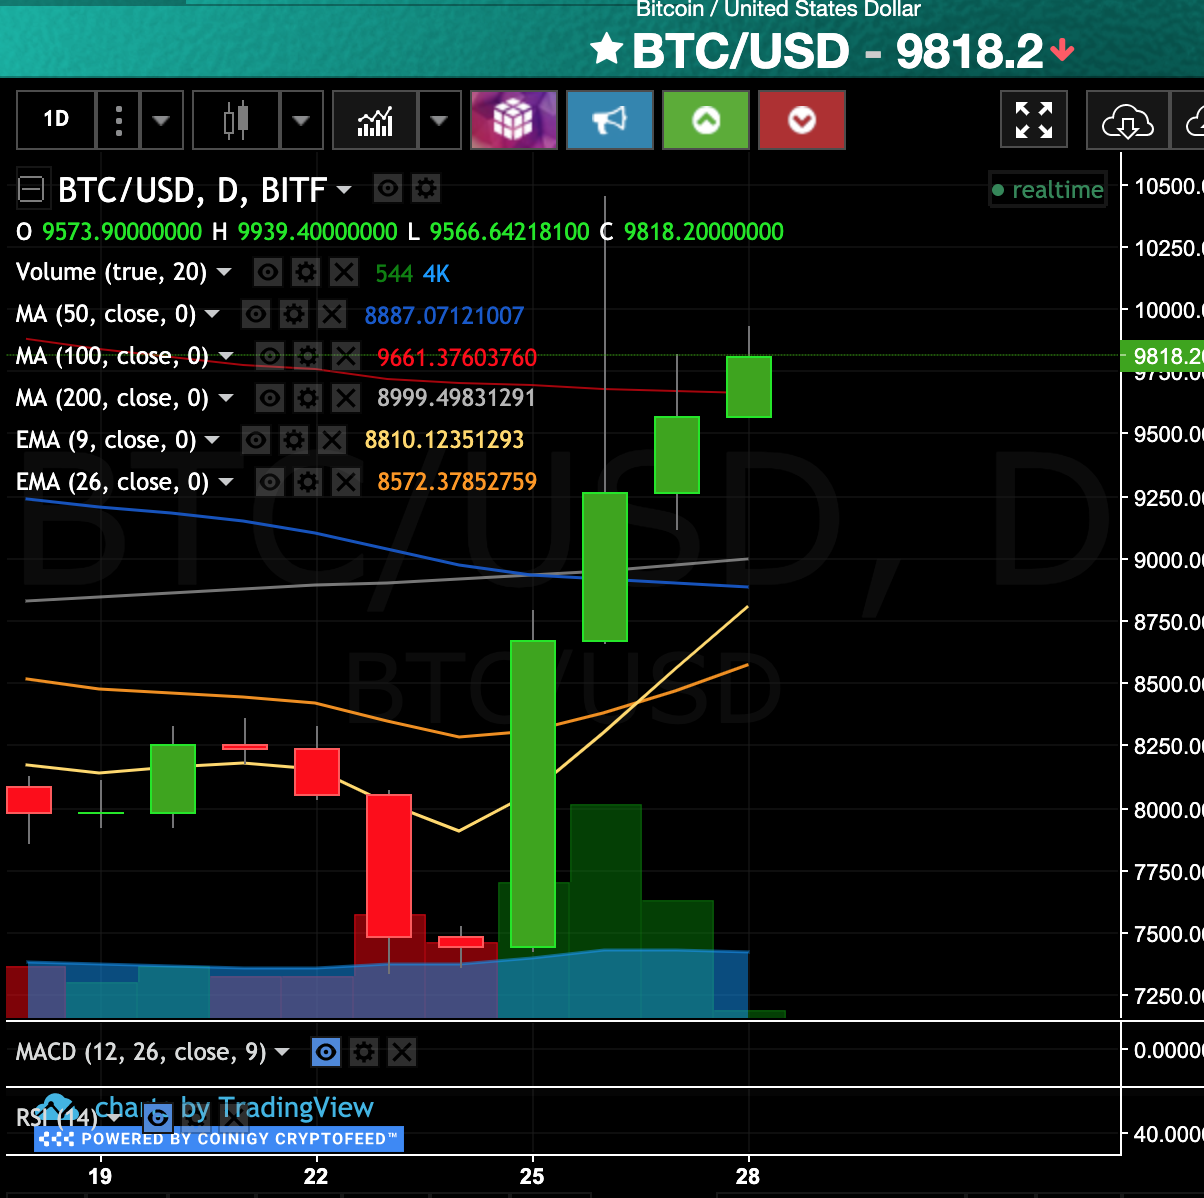Click the green 9818.2 price axis label

tap(1163, 356)
